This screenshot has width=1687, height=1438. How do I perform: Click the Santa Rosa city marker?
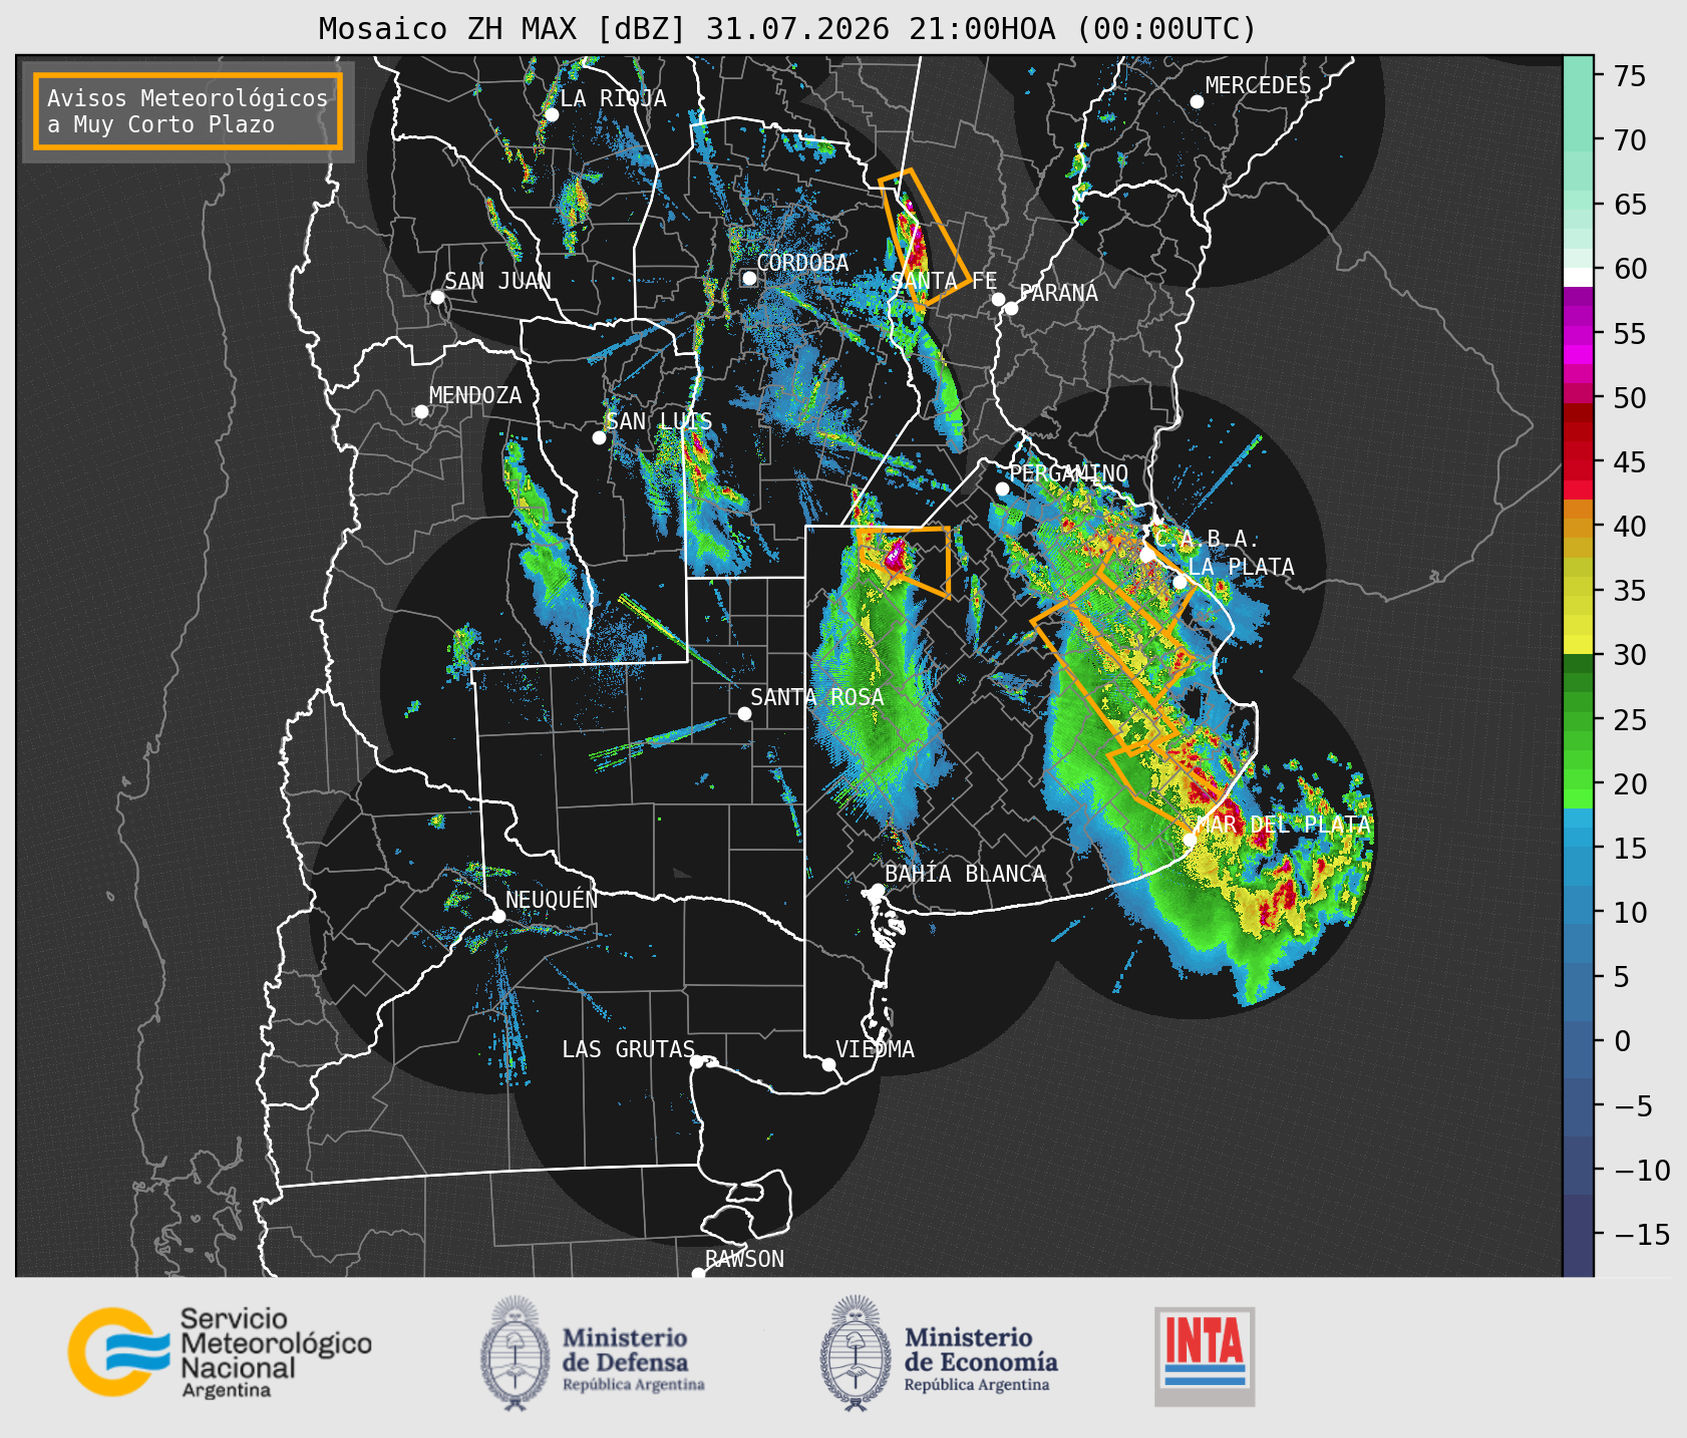click(x=744, y=713)
